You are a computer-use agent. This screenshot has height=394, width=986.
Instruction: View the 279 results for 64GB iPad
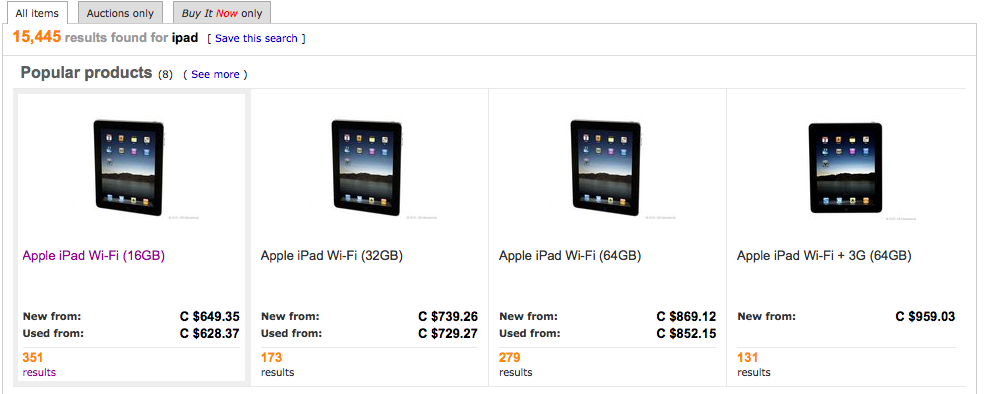(x=516, y=364)
